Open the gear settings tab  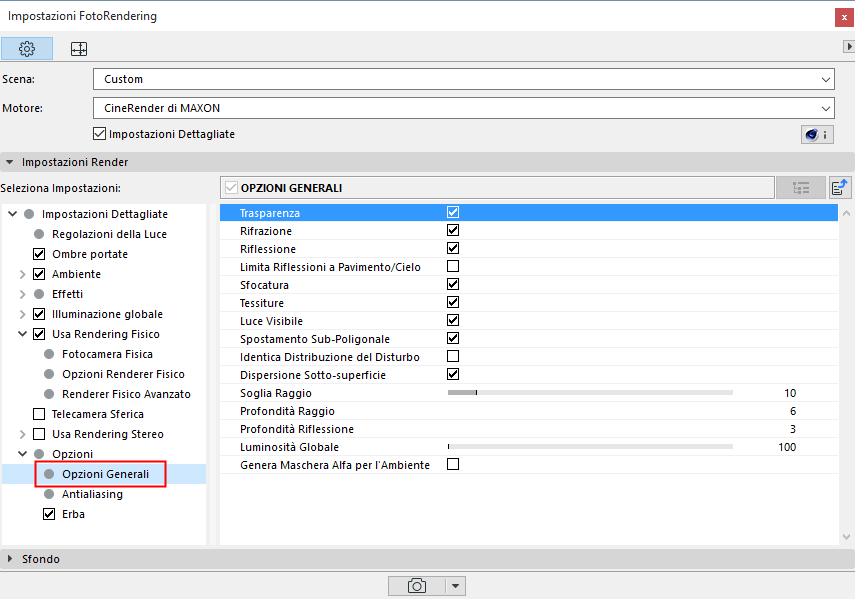pyautogui.click(x=27, y=49)
